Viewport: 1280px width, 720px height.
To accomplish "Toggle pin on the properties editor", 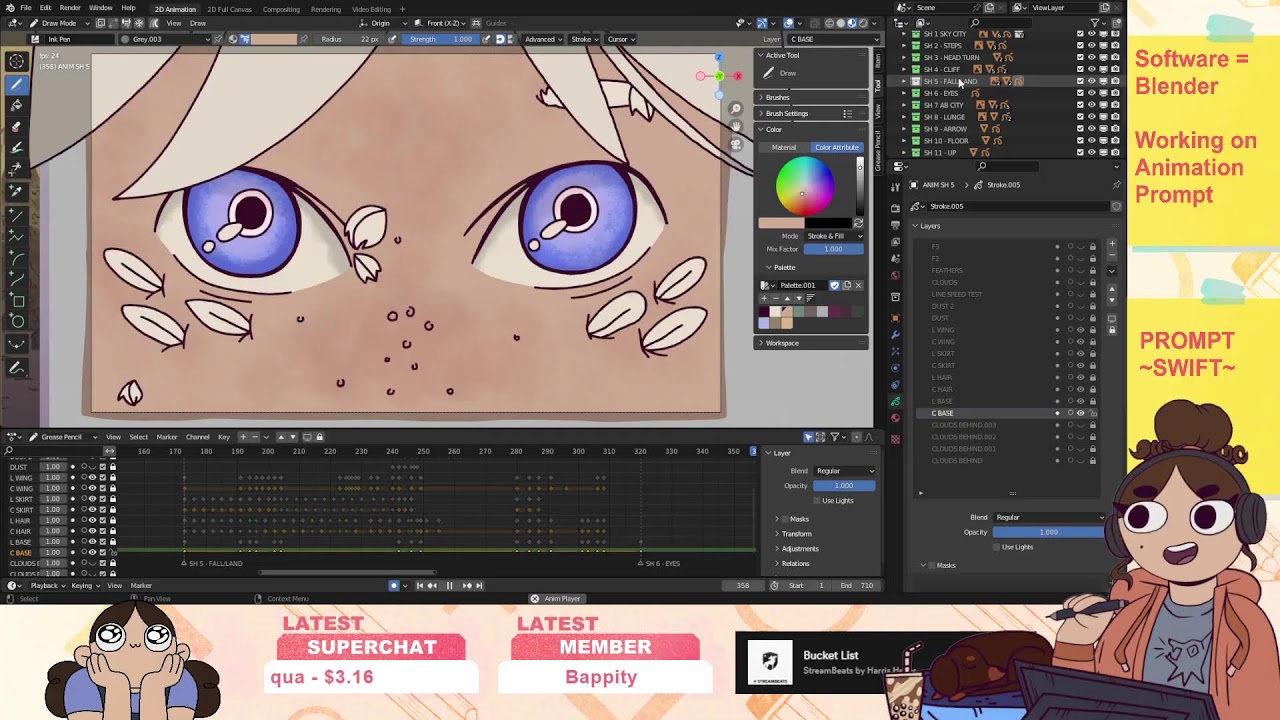I will tap(1116, 185).
